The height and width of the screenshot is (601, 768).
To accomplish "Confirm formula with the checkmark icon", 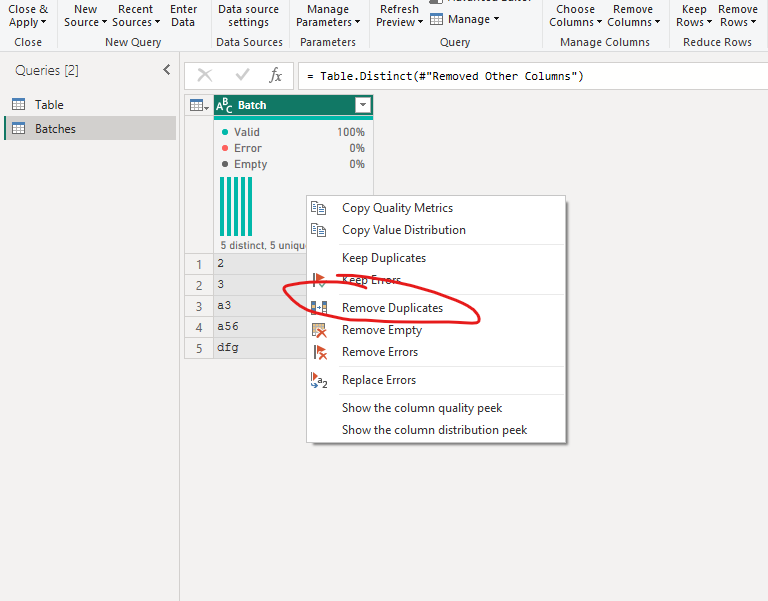I will click(242, 75).
